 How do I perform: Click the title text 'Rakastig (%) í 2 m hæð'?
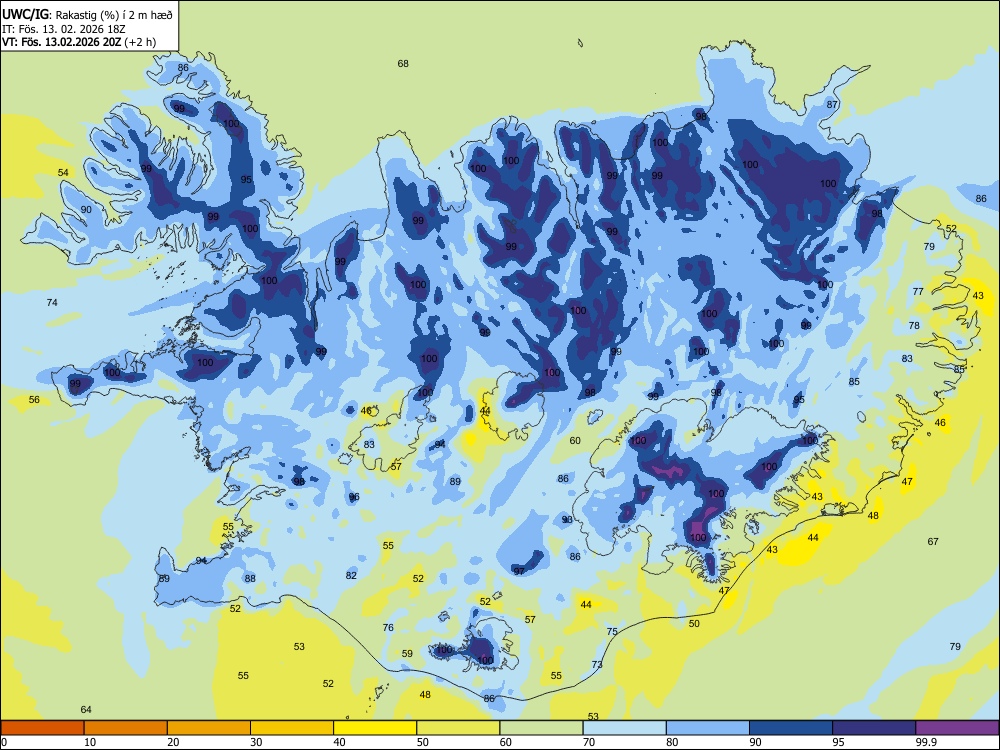coord(115,15)
